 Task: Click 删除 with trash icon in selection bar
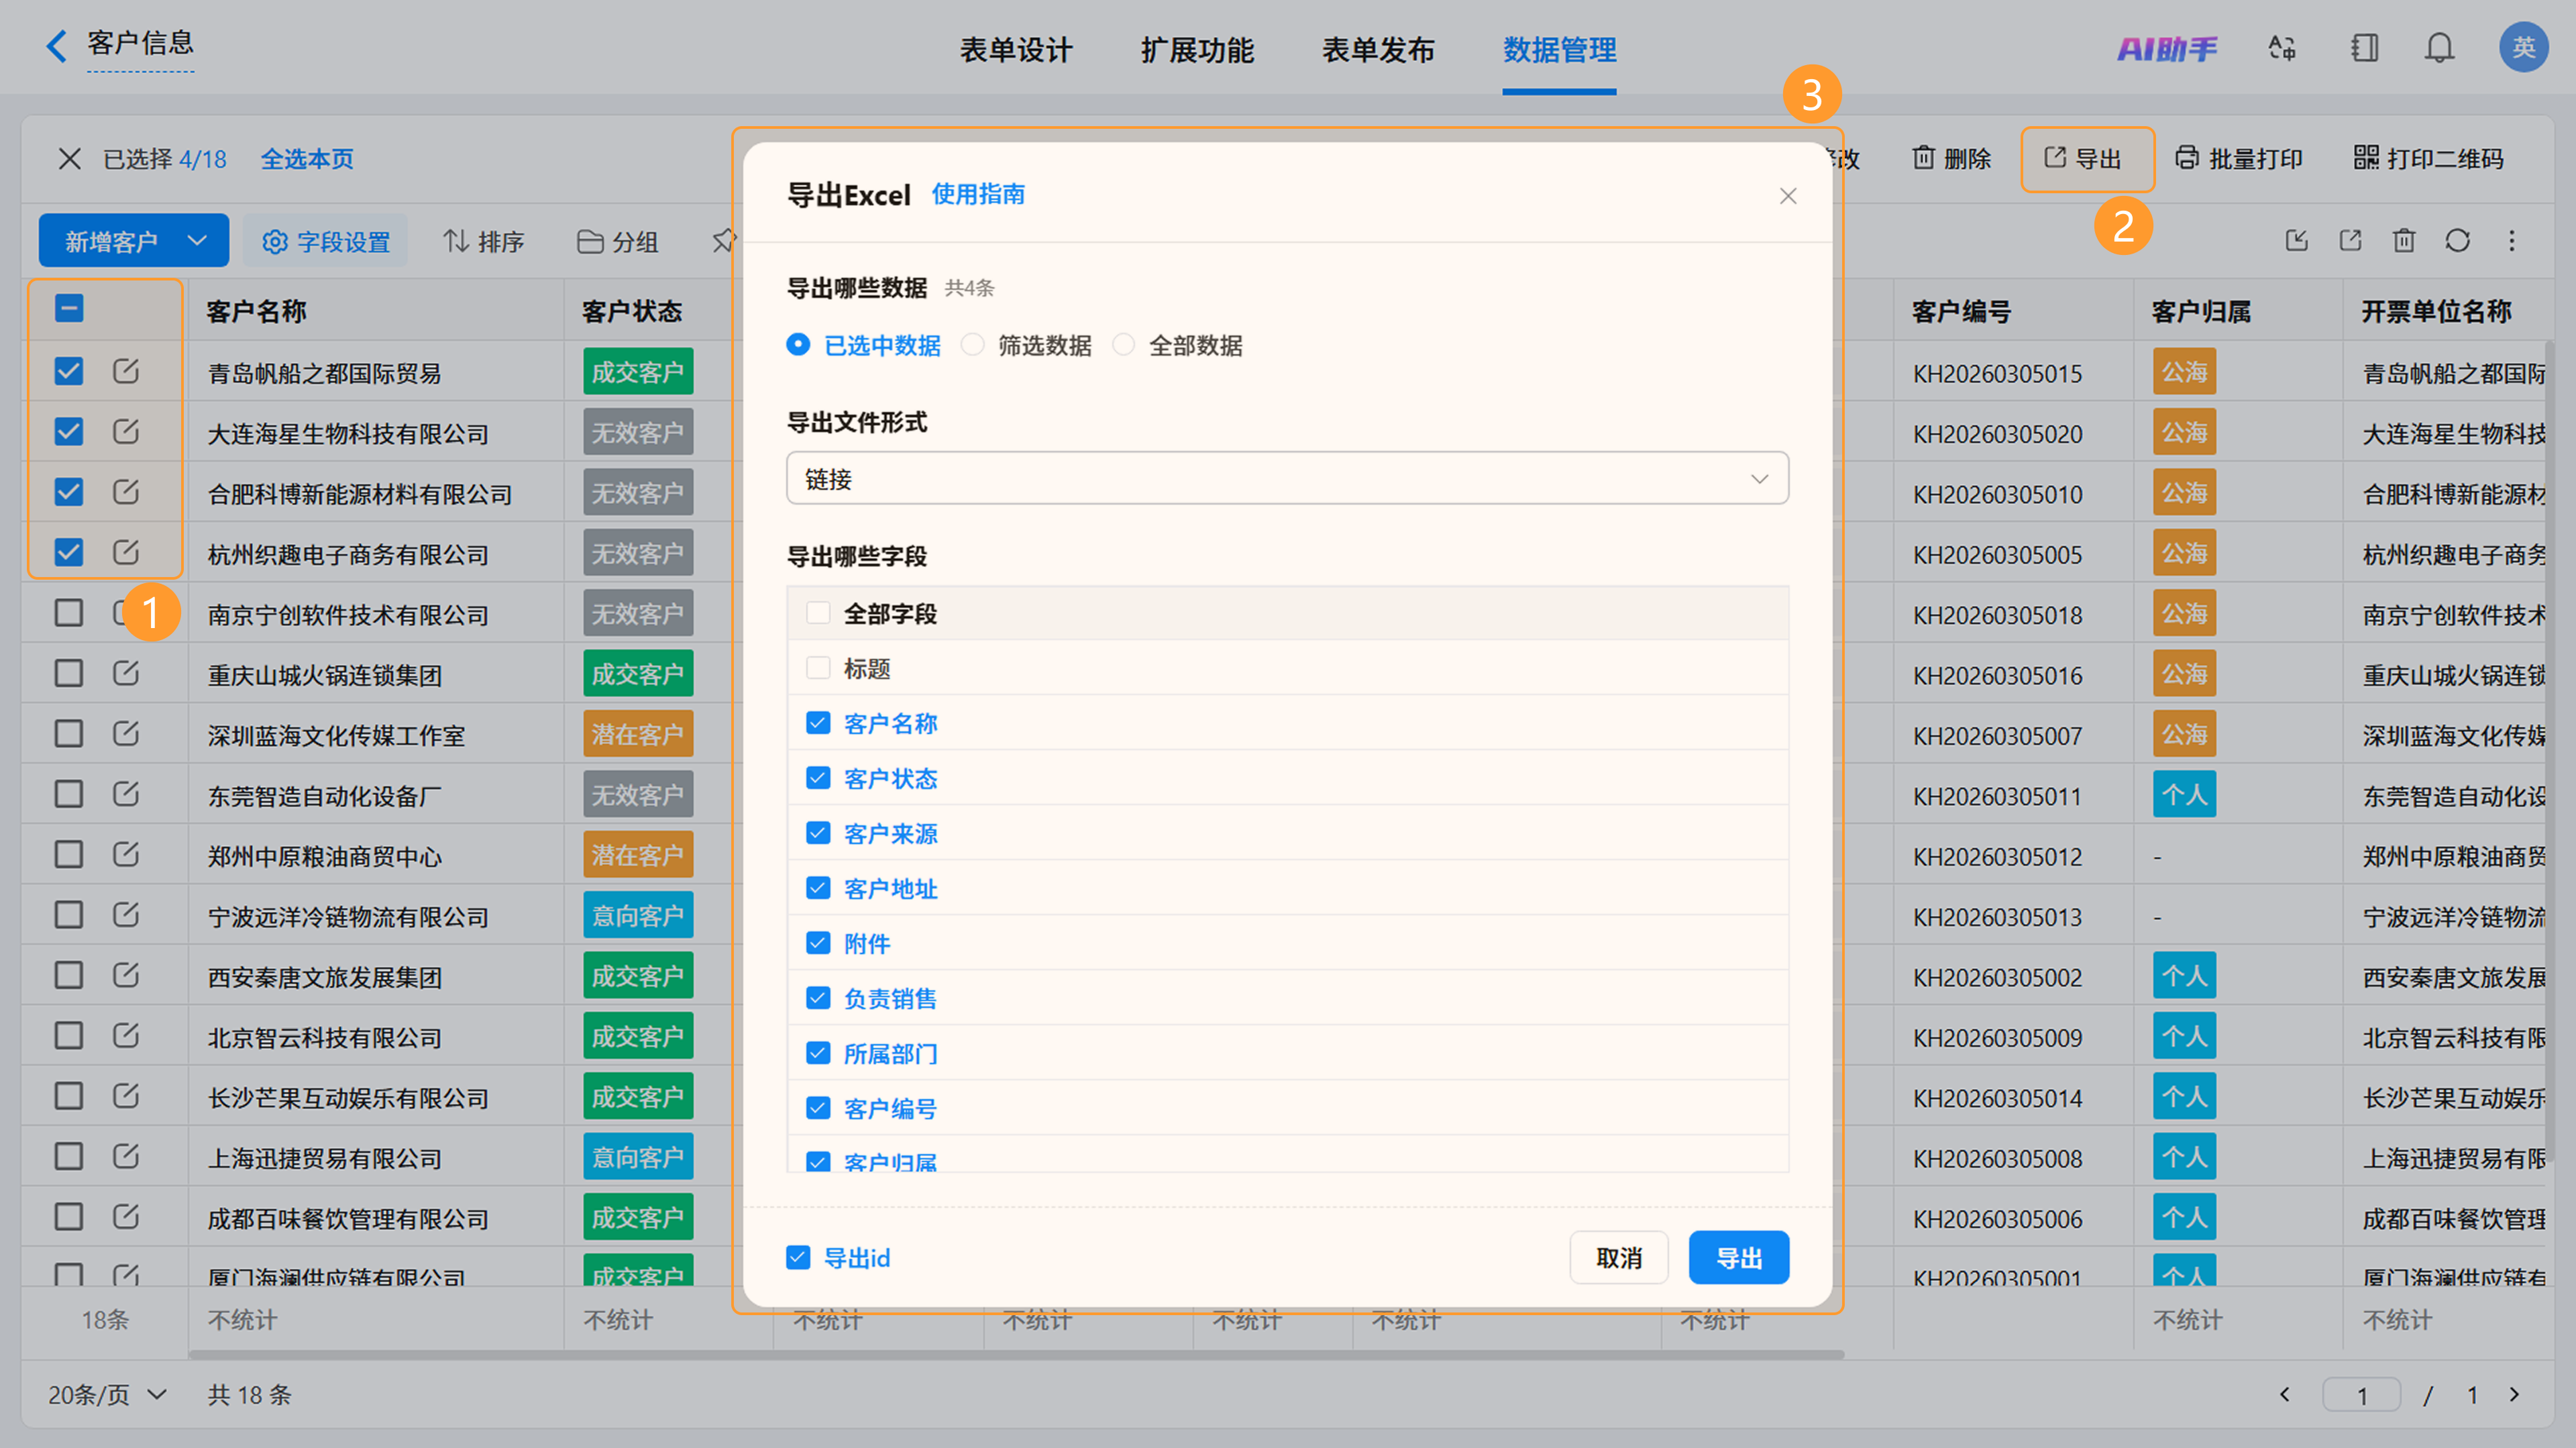(x=1951, y=158)
